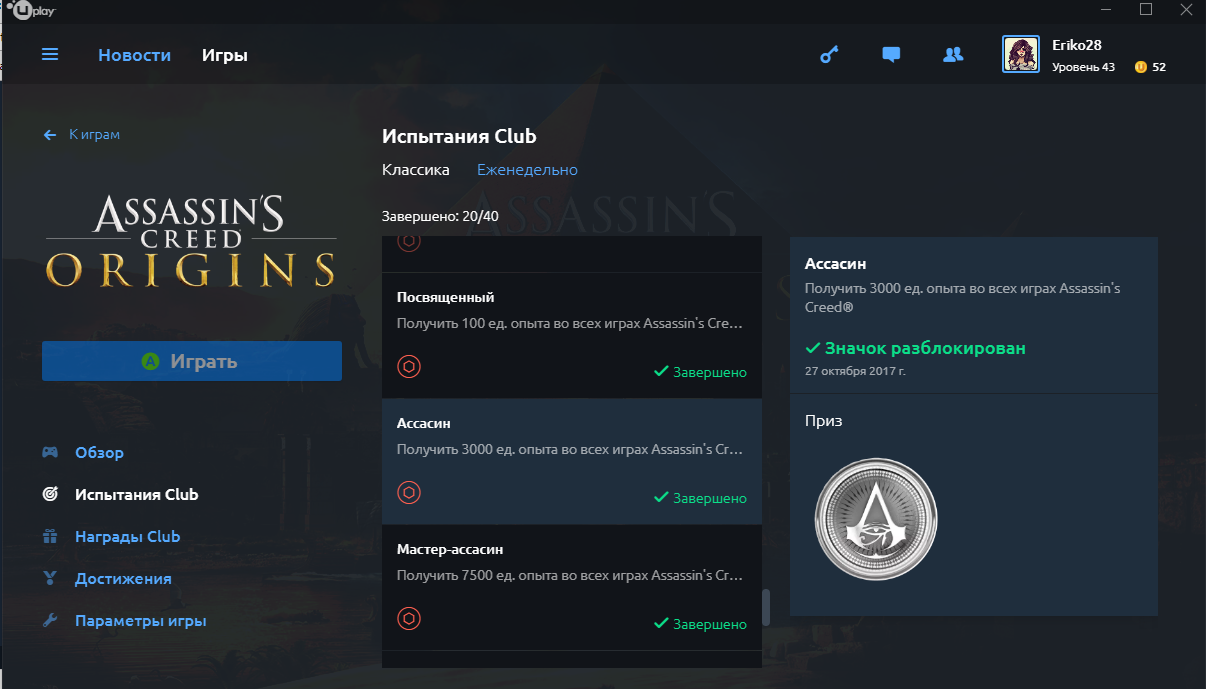This screenshot has height=689, width=1206.
Task: Open the Игры section
Action: pos(225,55)
